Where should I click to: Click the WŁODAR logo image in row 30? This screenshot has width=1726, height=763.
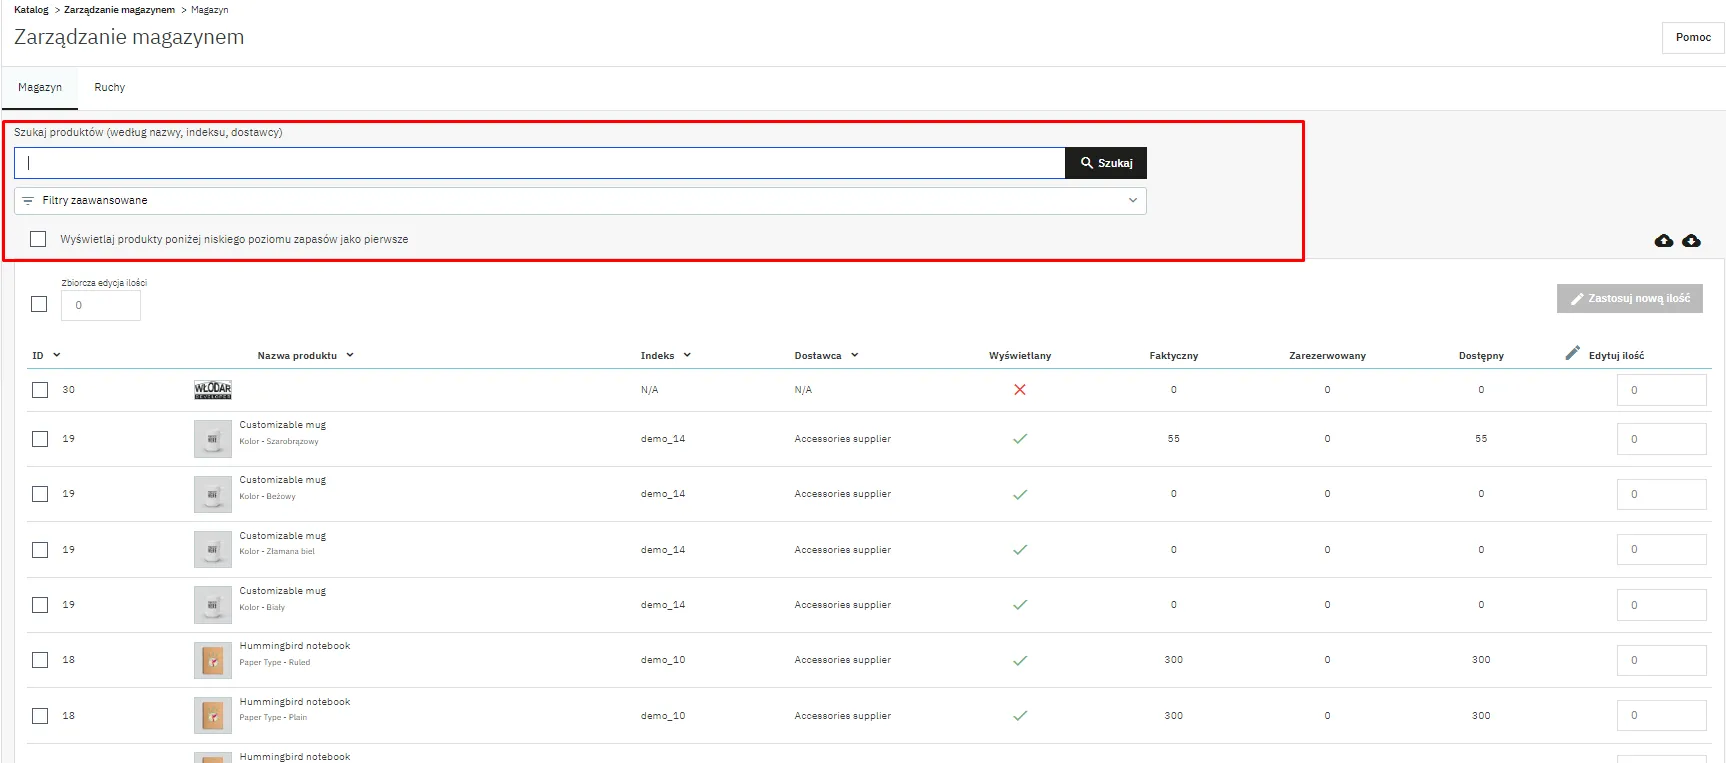tap(212, 390)
